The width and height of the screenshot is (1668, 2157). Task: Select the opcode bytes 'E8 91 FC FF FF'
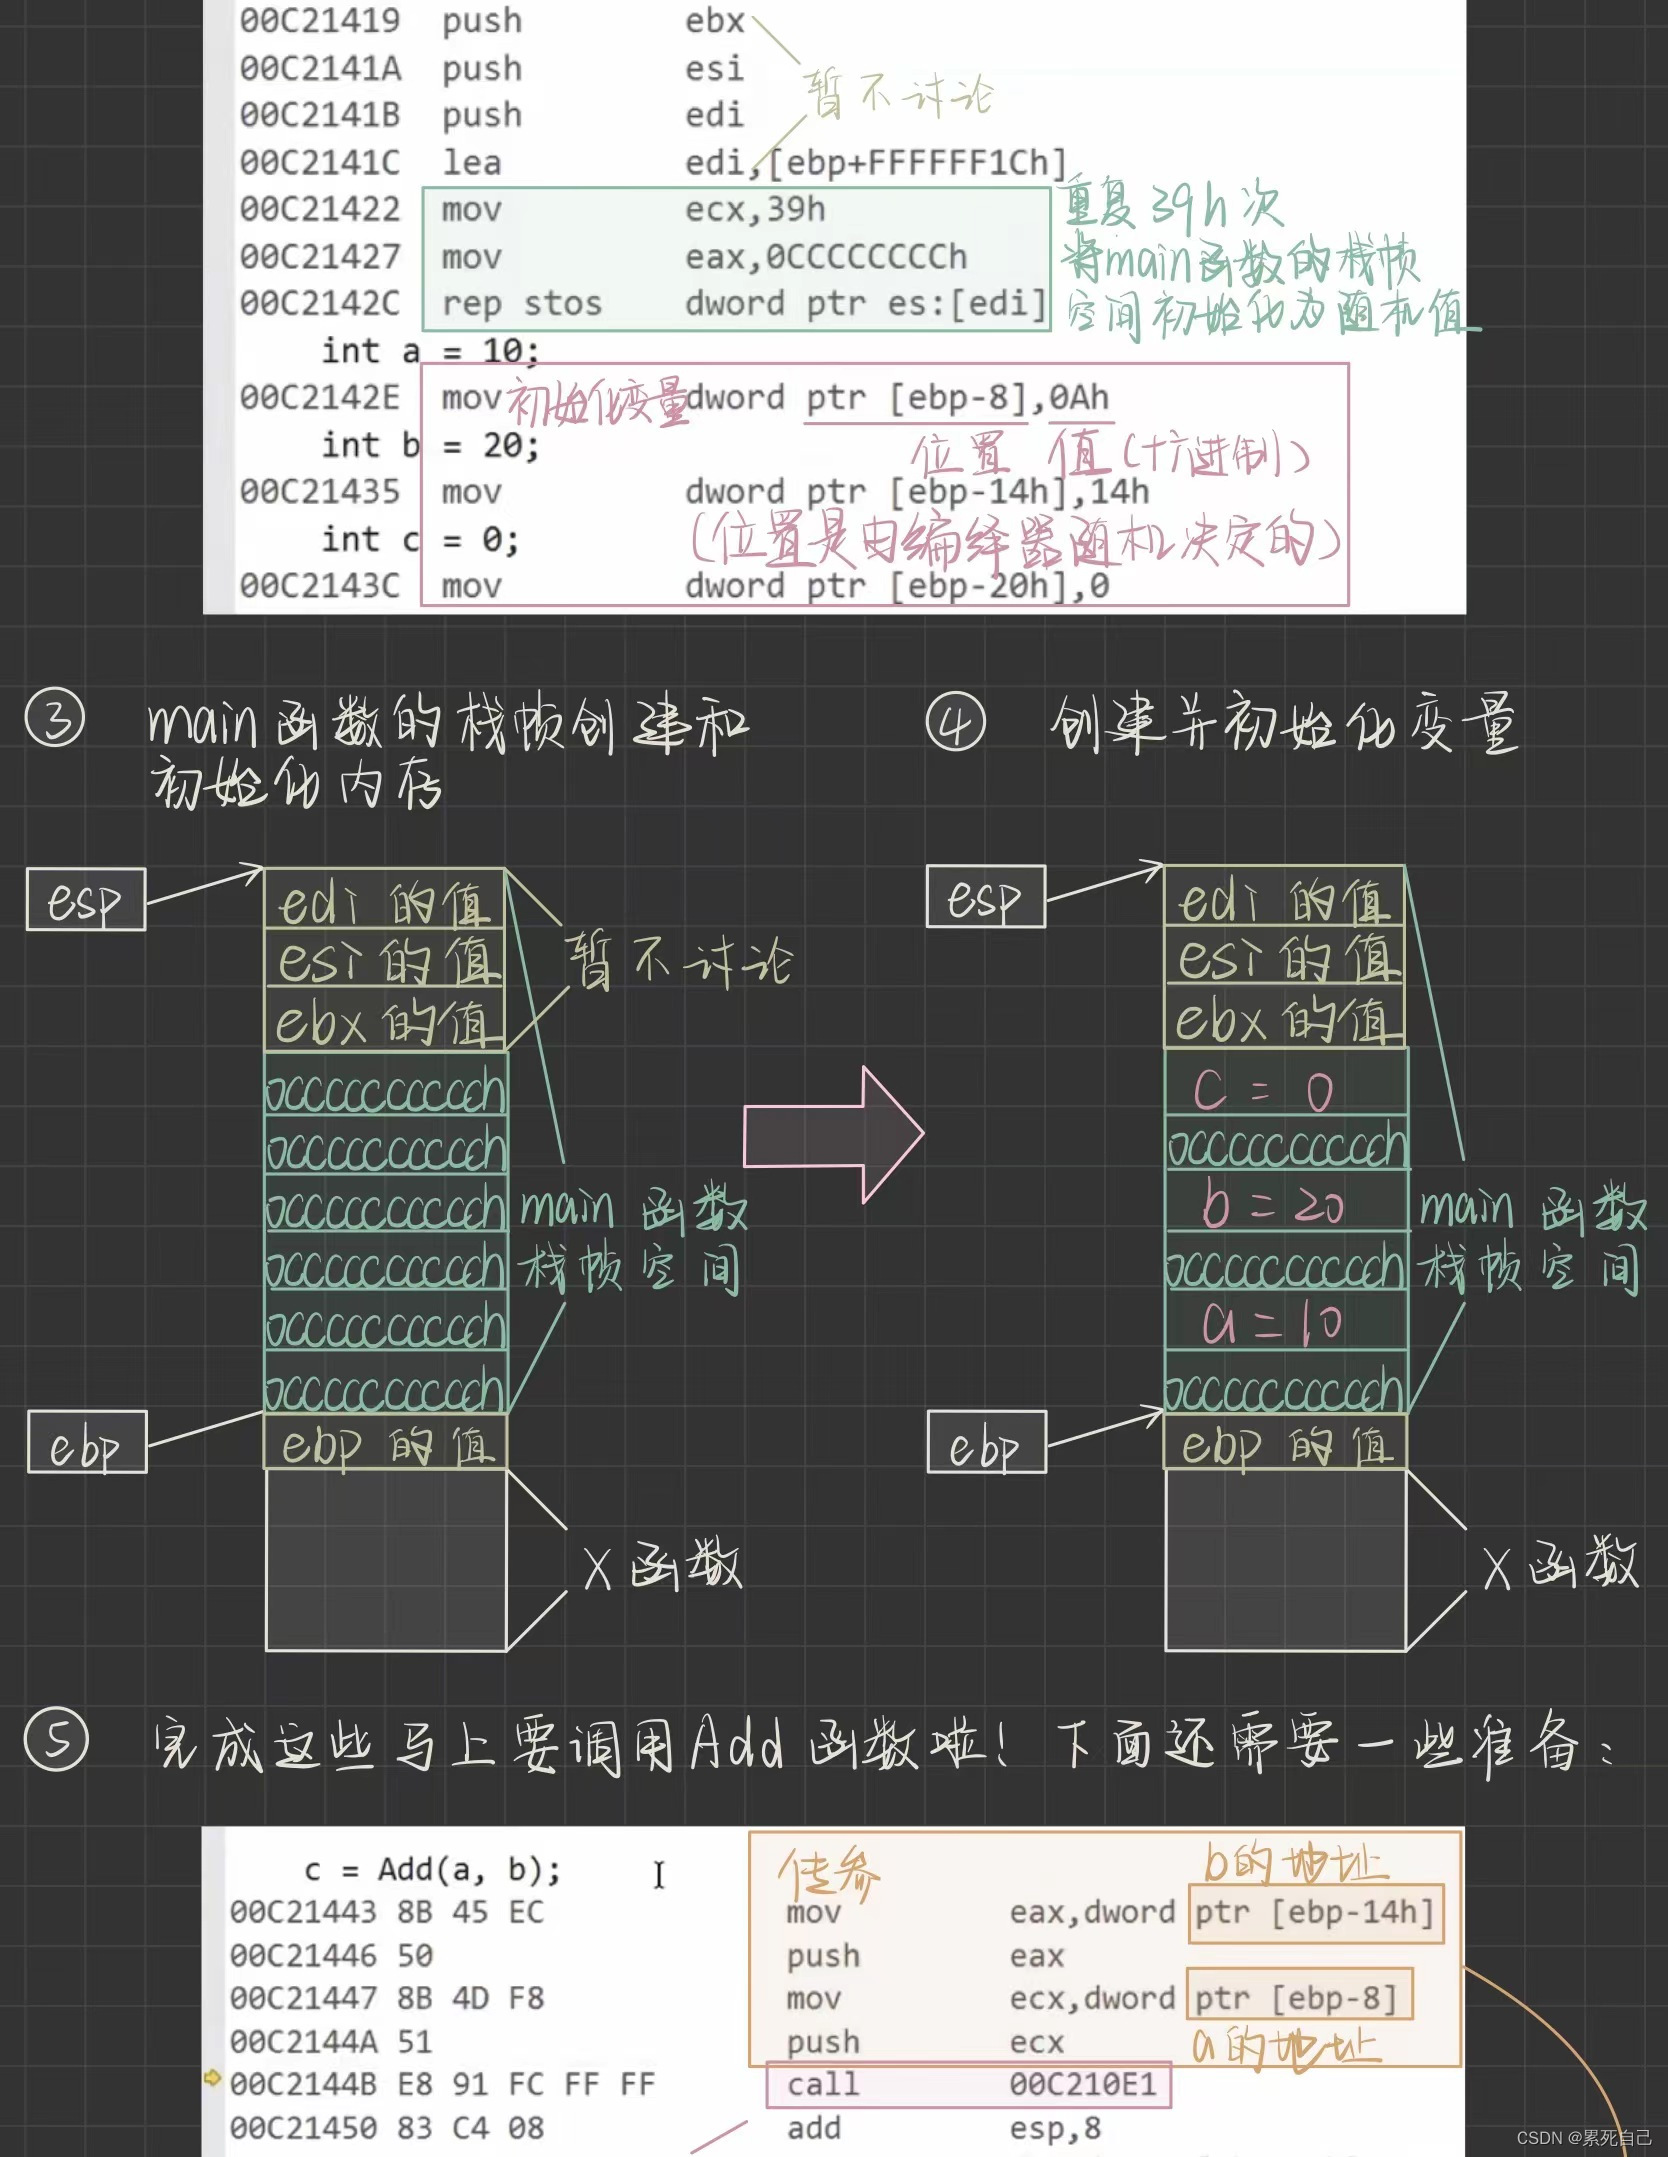click(526, 2084)
